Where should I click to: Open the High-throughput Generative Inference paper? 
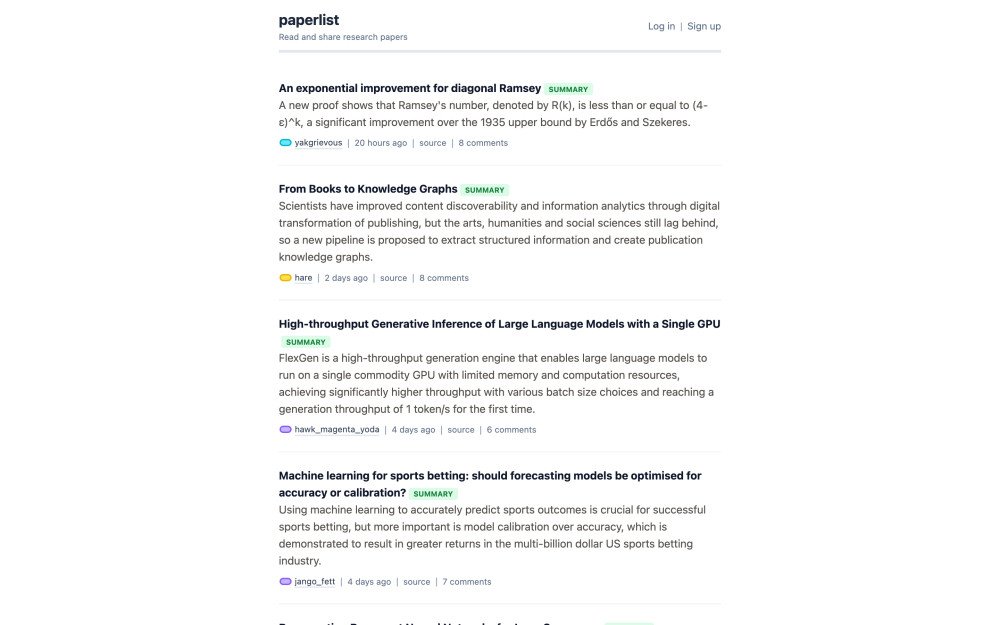point(499,323)
